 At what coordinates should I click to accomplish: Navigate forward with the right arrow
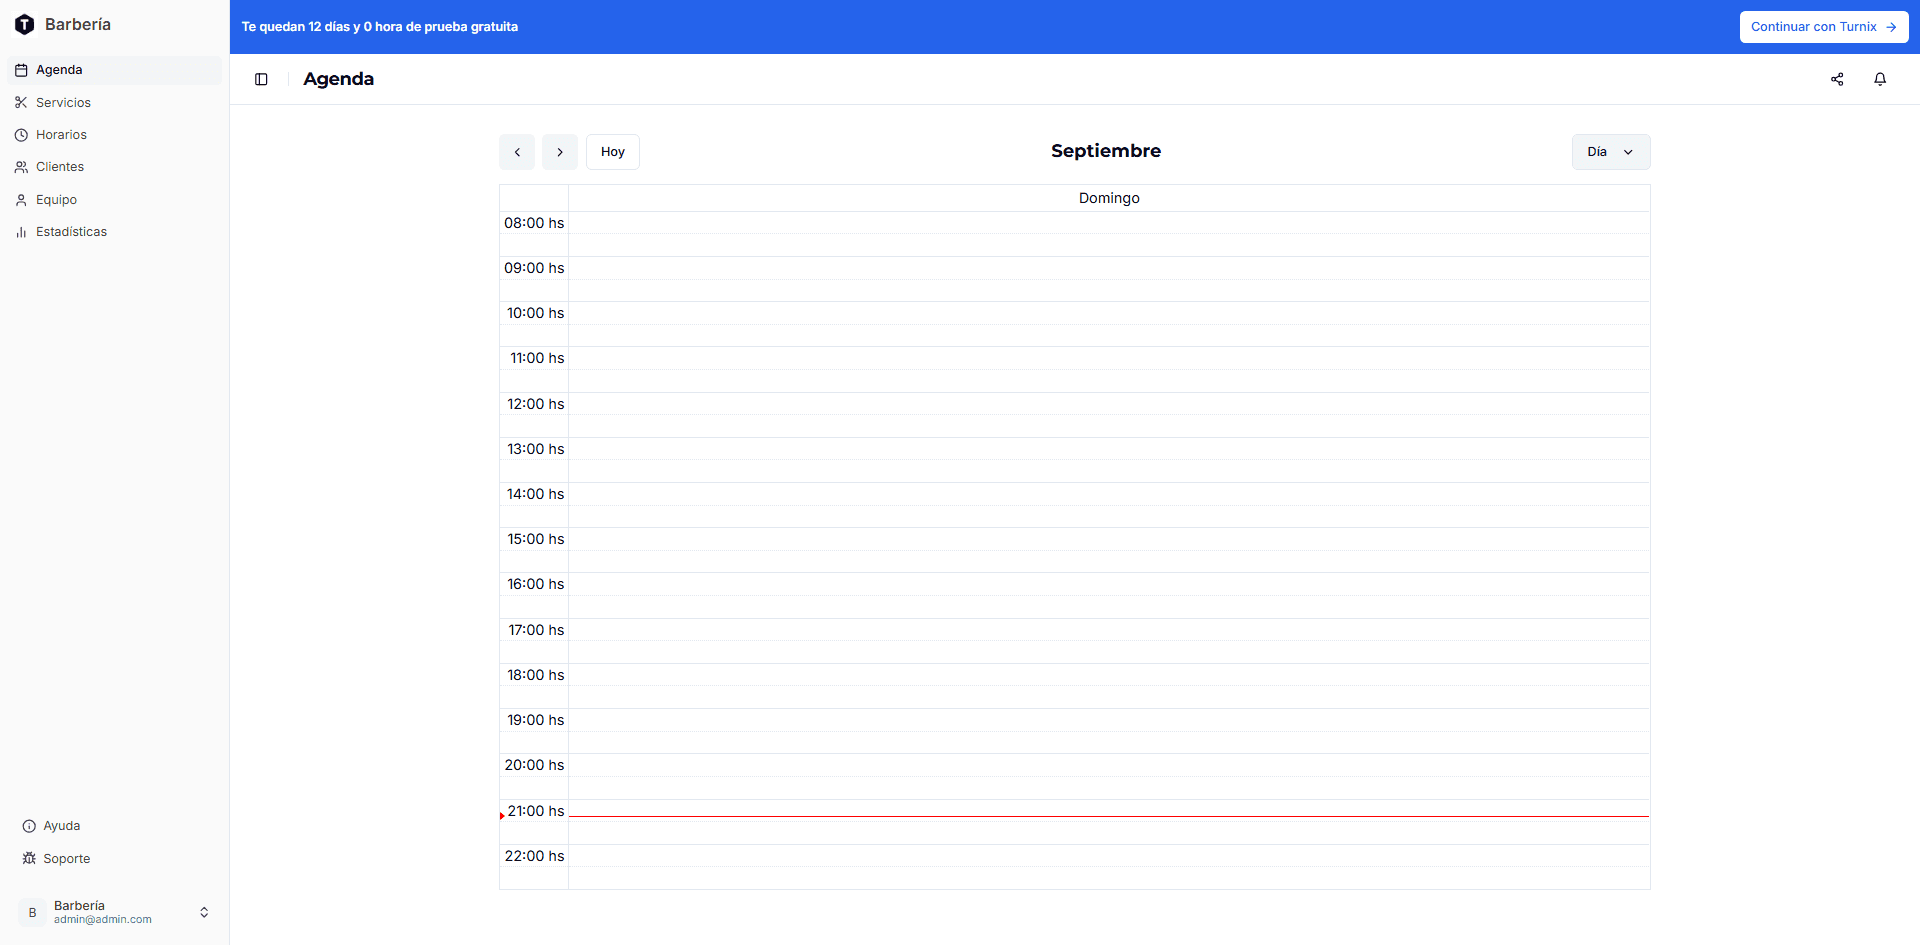[559, 152]
